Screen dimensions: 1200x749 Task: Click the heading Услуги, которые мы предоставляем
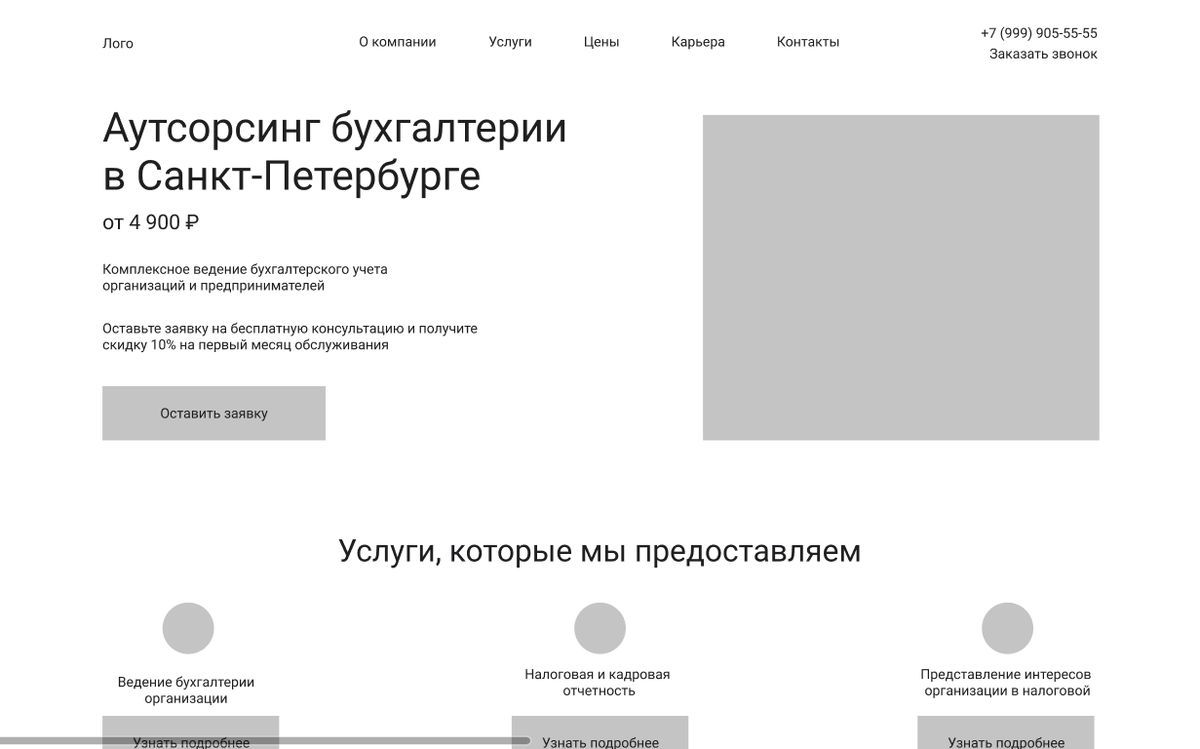[x=600, y=551]
